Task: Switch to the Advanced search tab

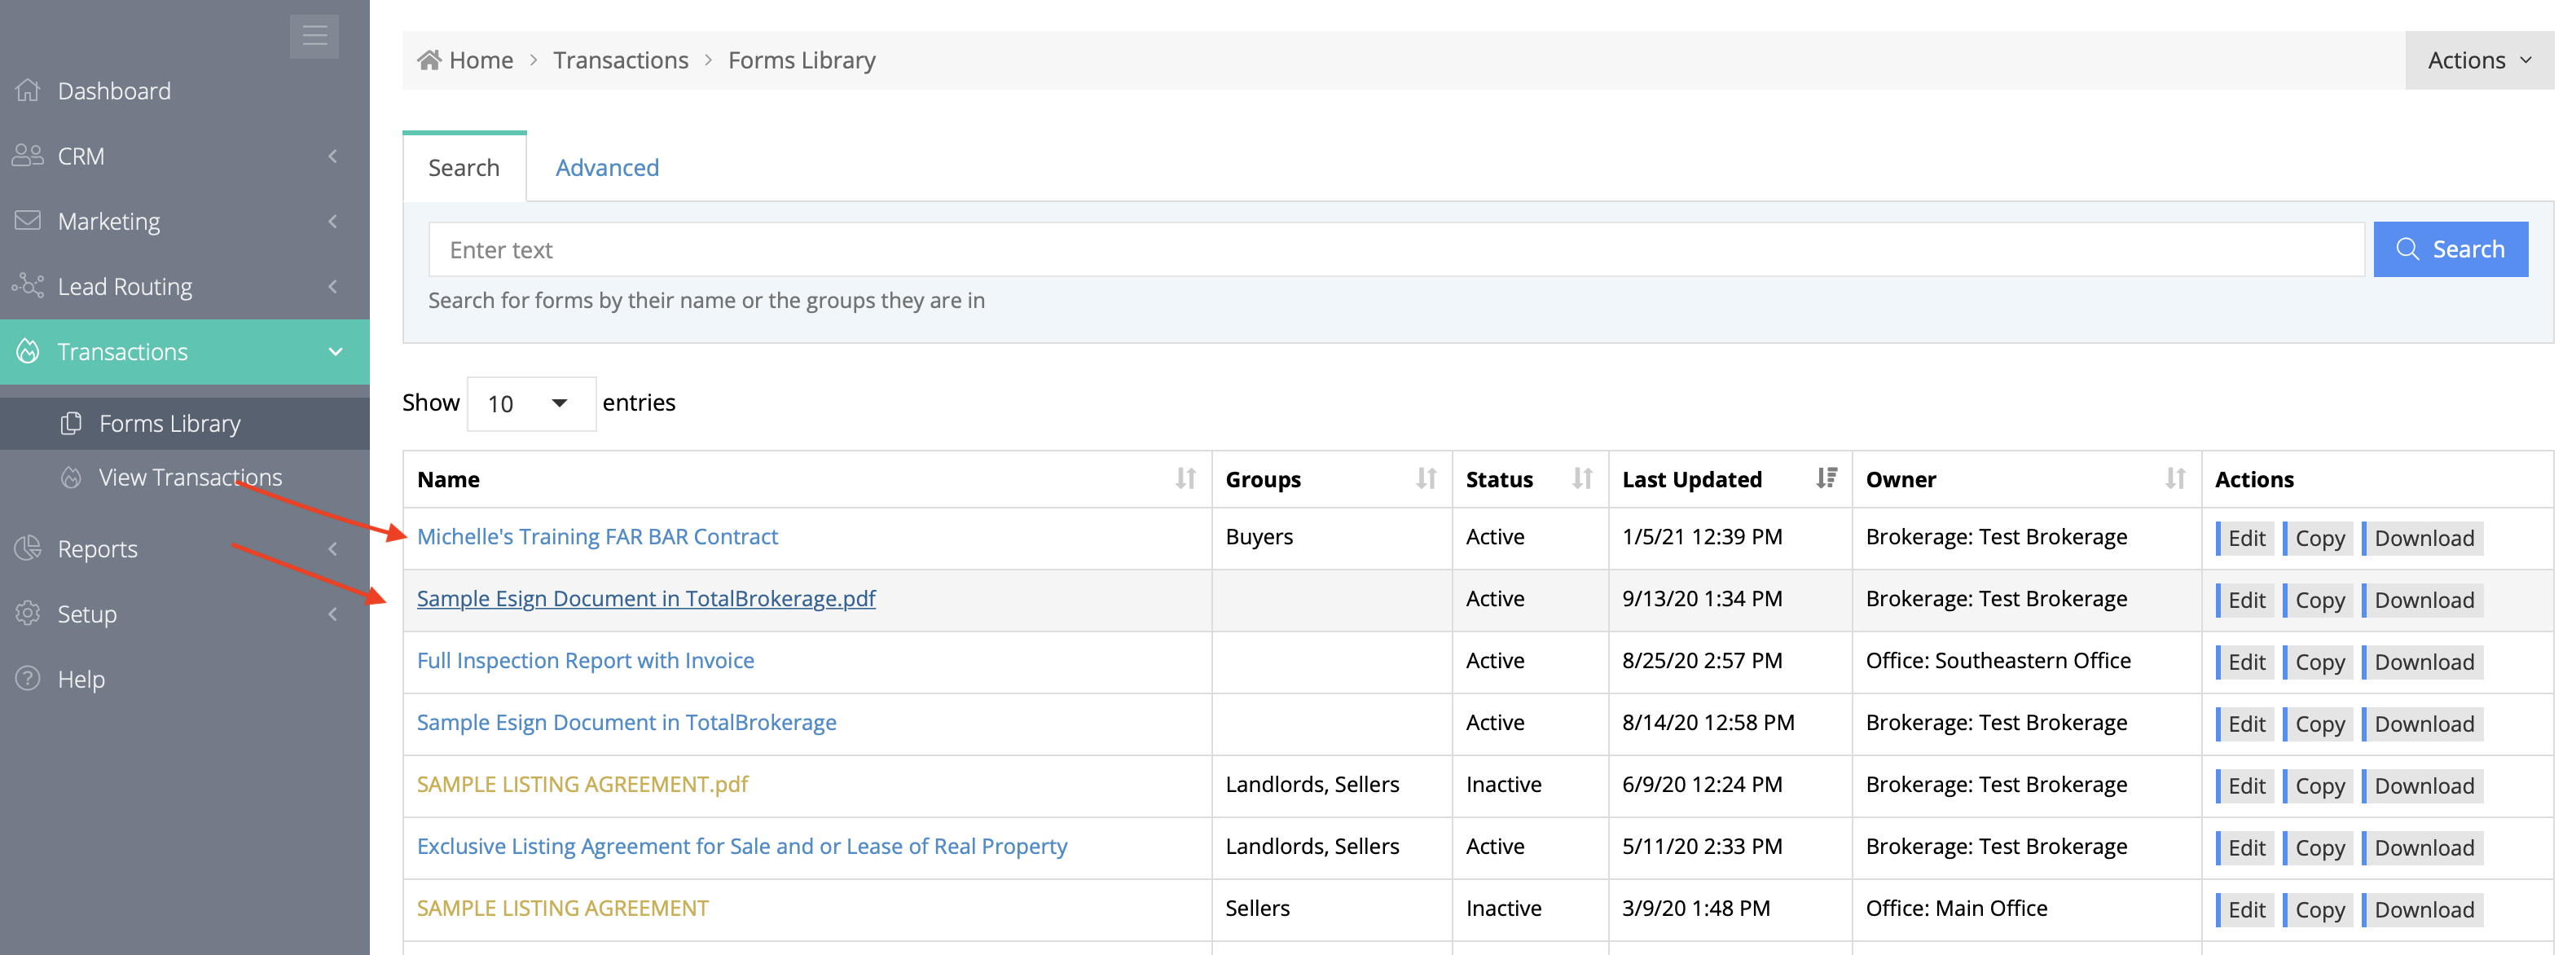Action: pyautogui.click(x=607, y=167)
